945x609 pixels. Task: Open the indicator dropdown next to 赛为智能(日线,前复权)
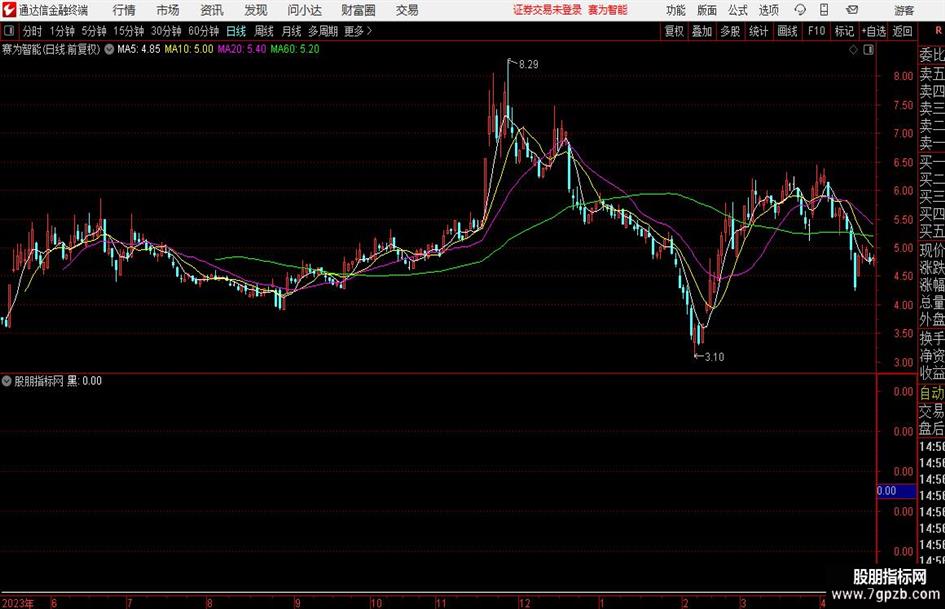point(109,49)
